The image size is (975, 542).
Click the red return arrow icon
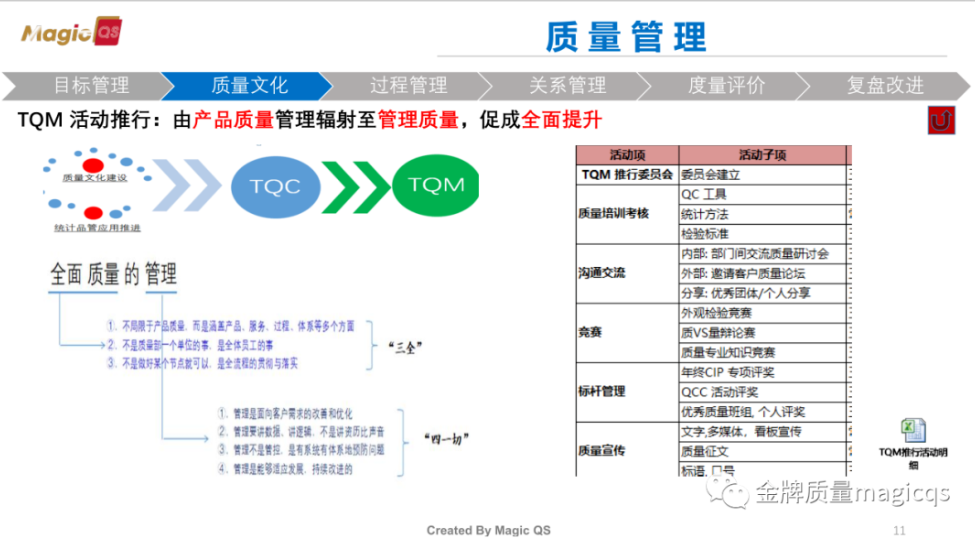[x=941, y=121]
